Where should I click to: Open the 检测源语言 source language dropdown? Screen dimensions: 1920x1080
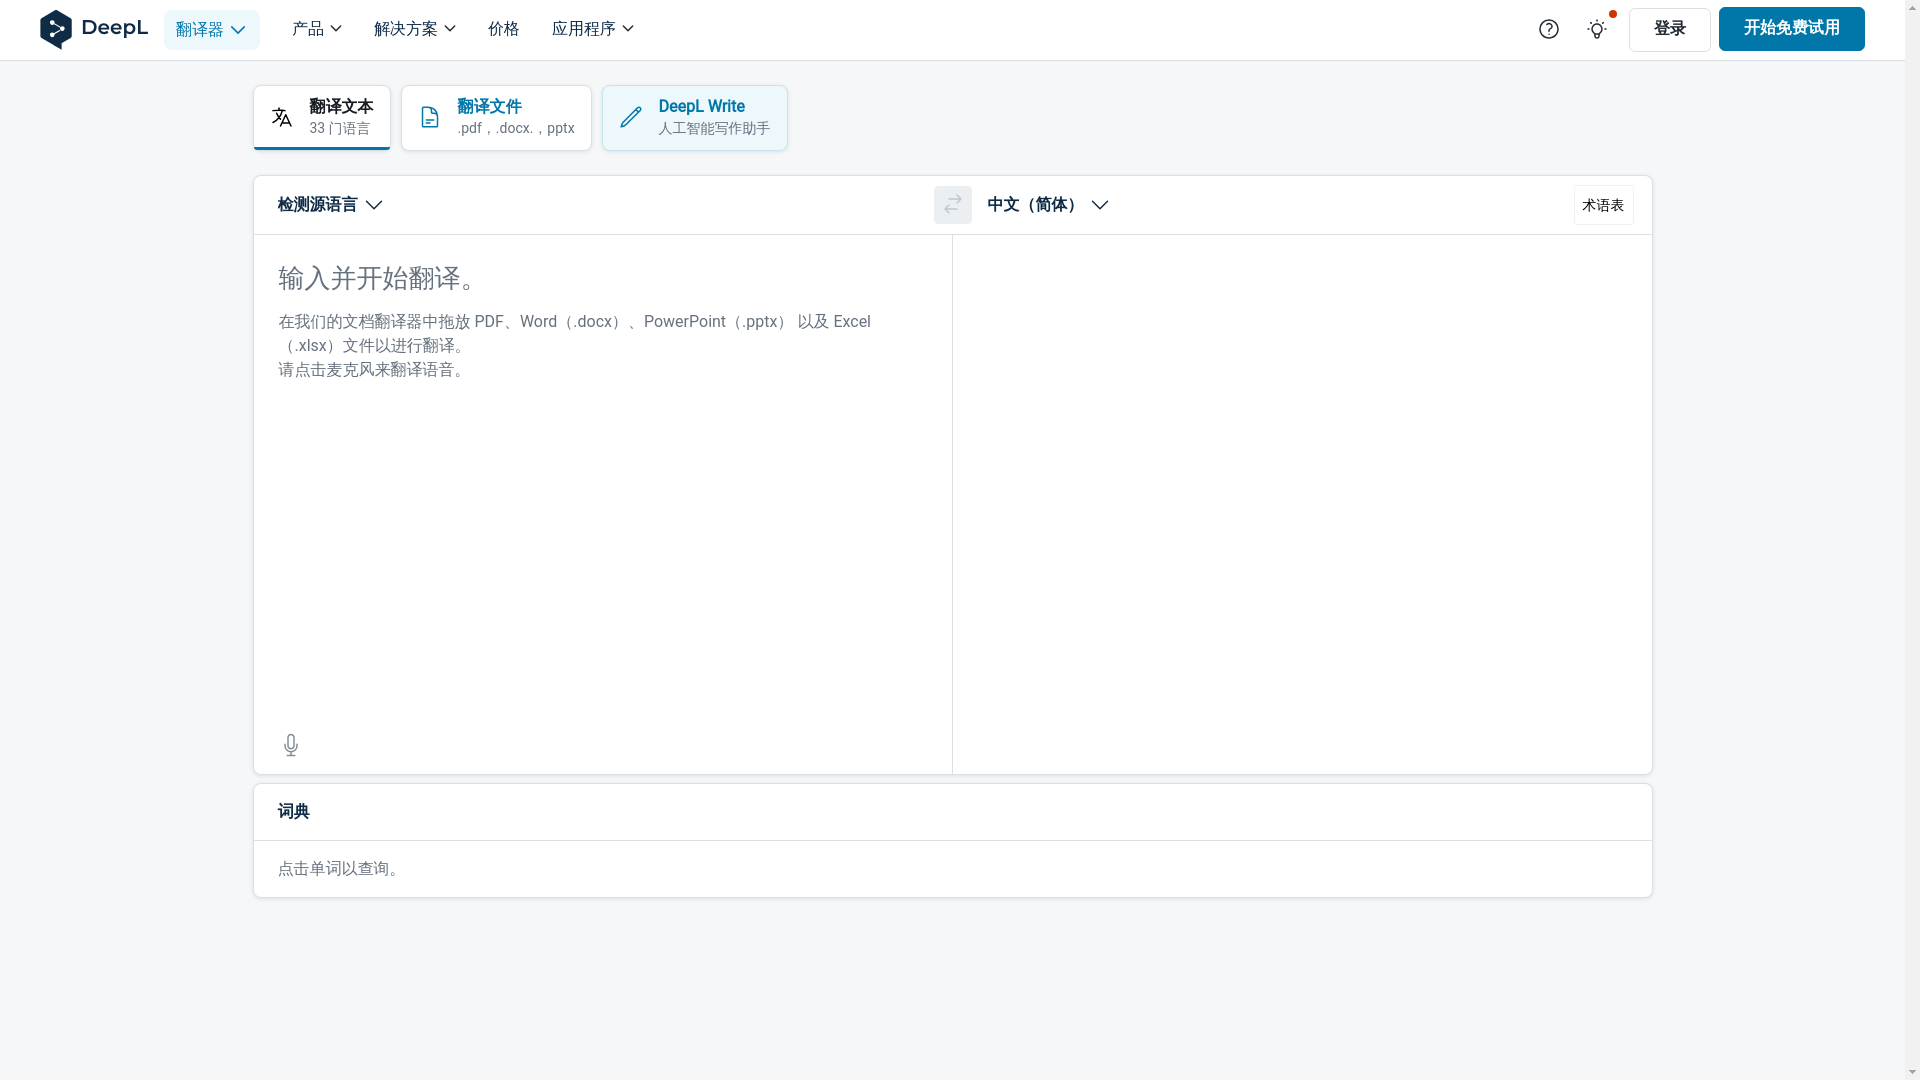pos(330,205)
